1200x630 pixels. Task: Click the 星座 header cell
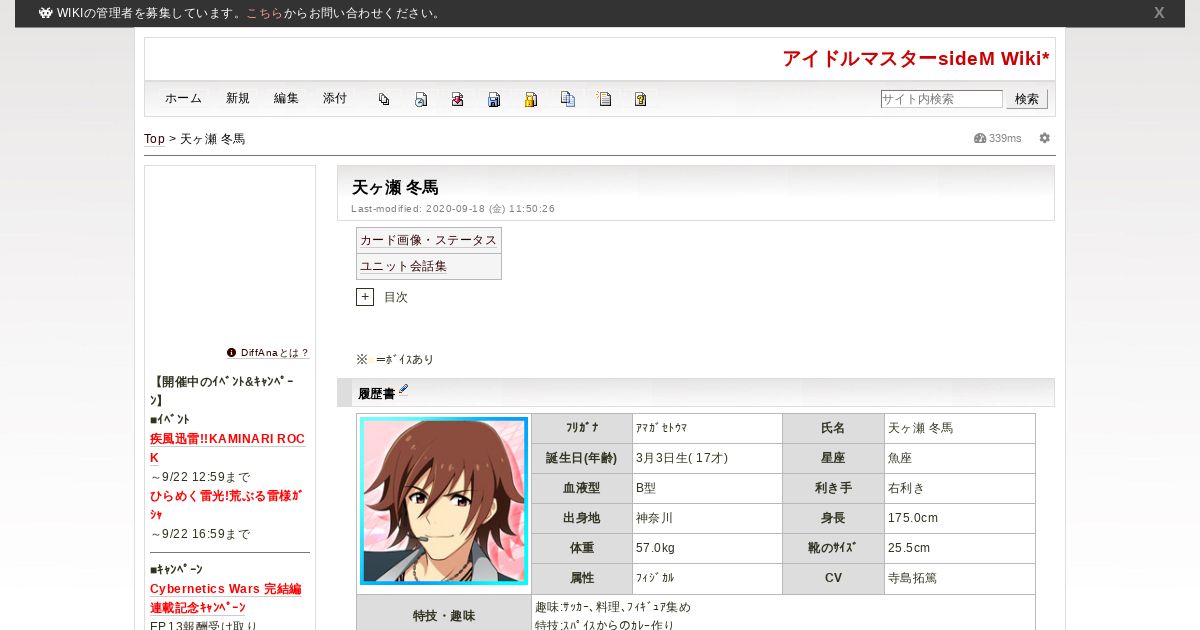point(833,458)
